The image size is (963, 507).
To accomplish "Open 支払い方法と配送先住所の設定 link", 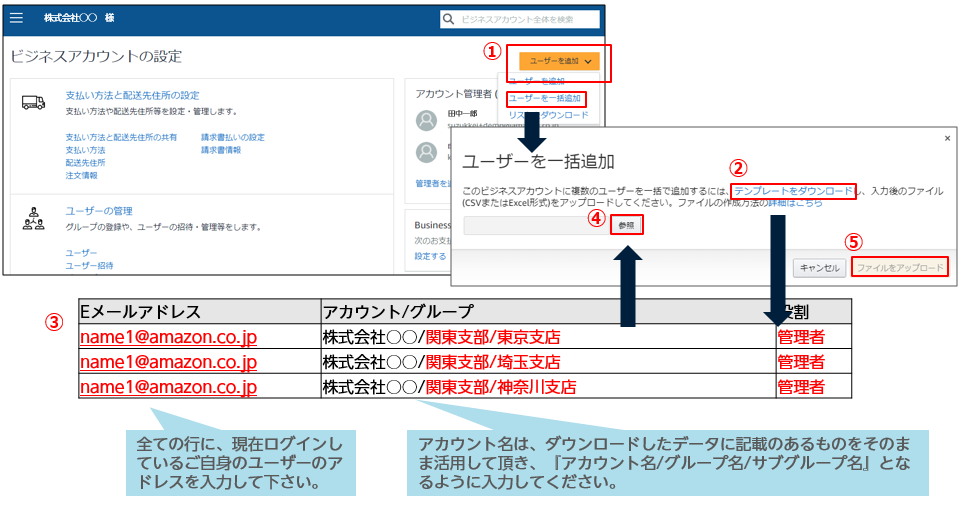I will tap(132, 95).
